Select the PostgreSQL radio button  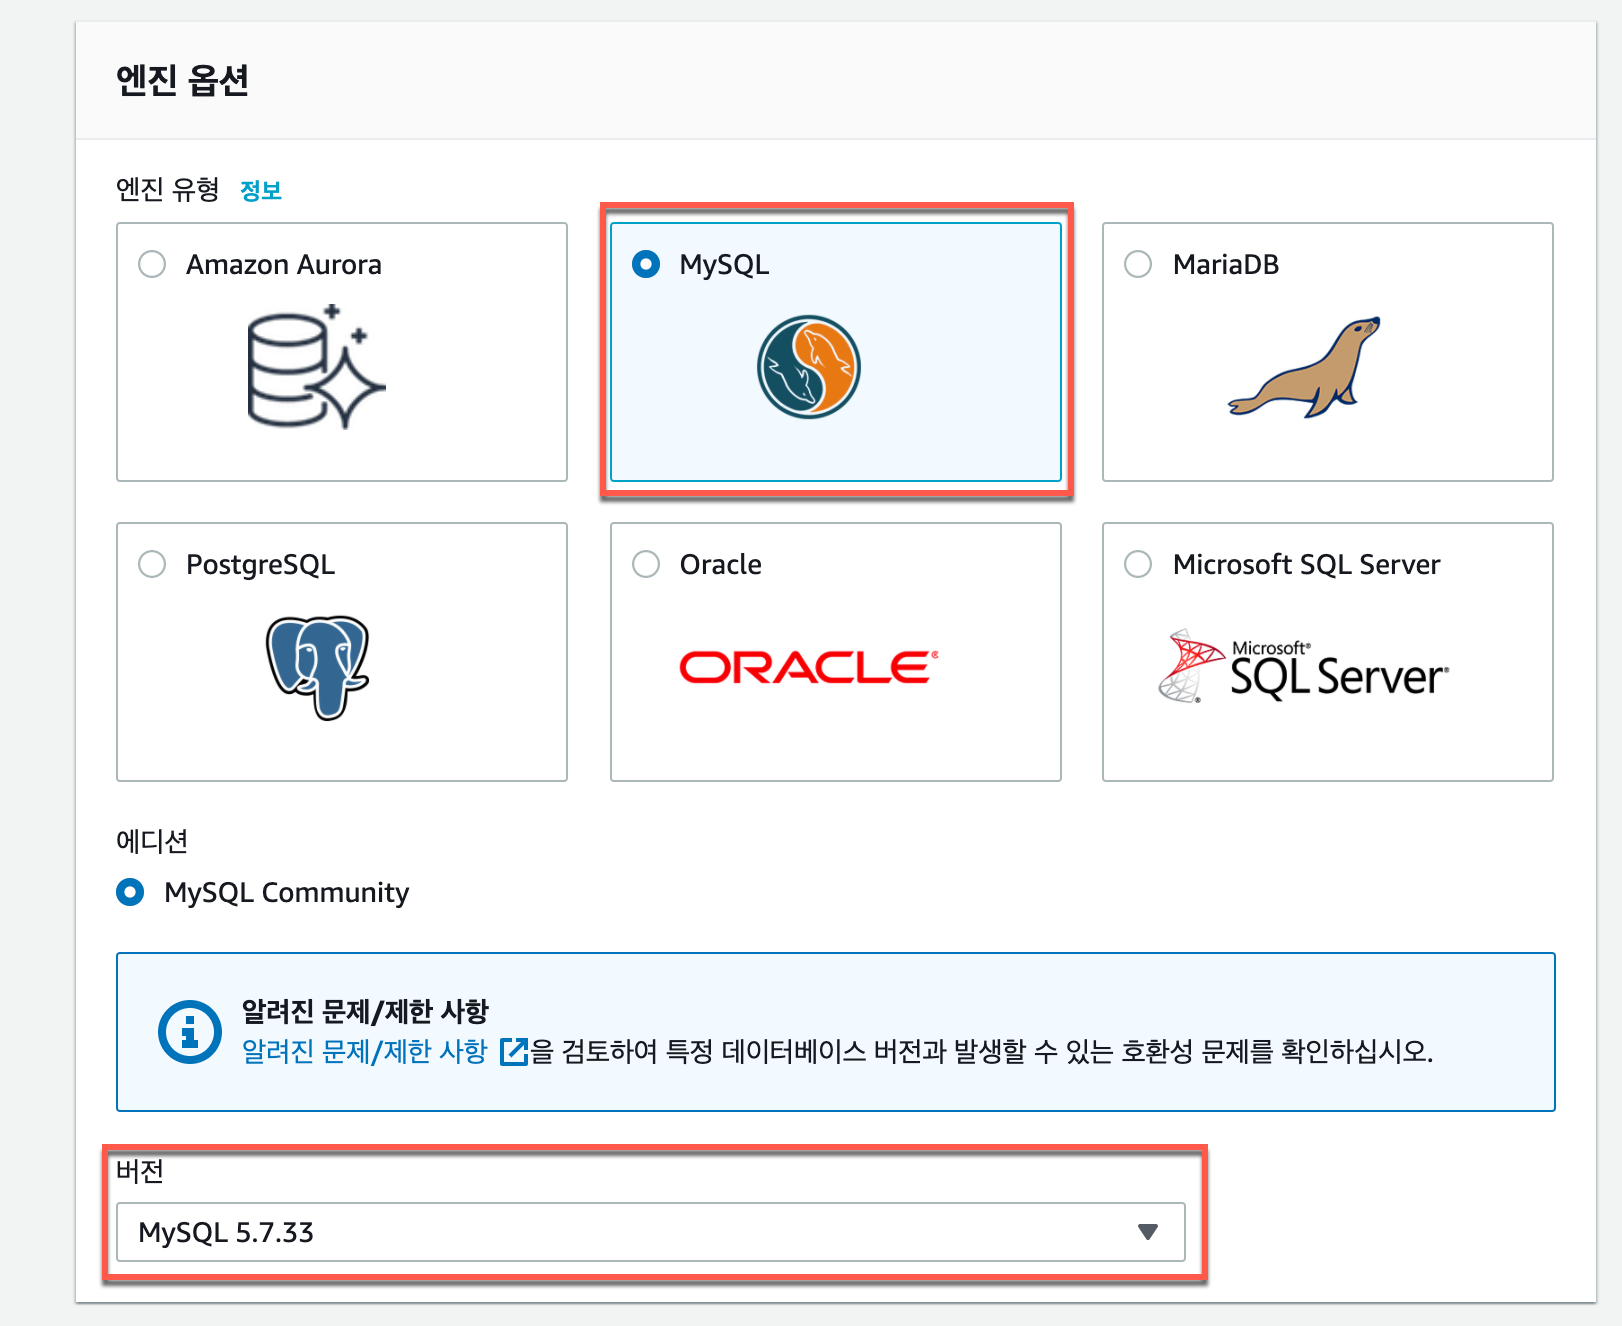click(152, 564)
